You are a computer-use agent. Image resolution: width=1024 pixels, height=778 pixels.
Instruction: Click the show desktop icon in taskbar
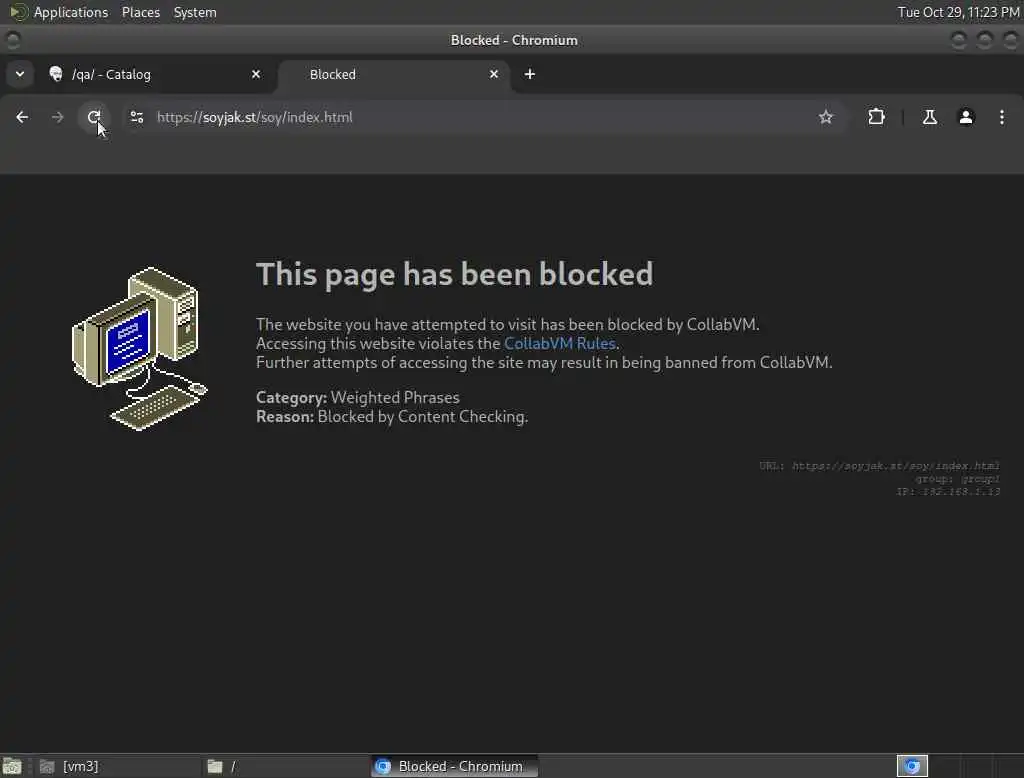click(12, 766)
